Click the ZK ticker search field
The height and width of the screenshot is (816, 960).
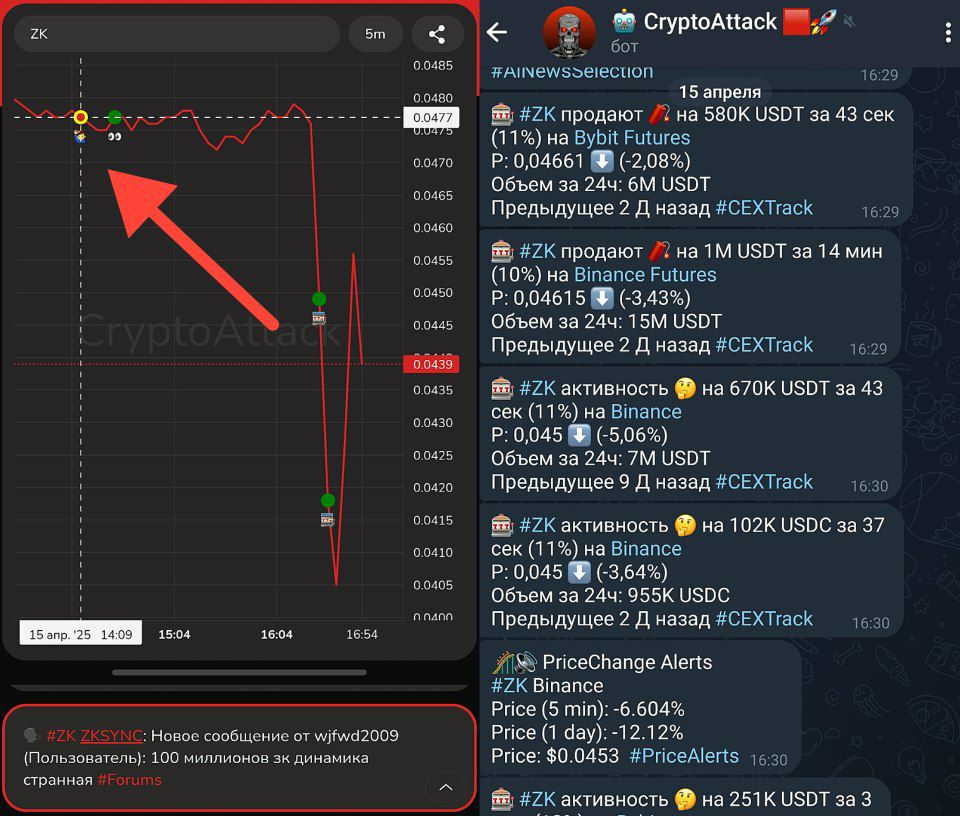(177, 34)
